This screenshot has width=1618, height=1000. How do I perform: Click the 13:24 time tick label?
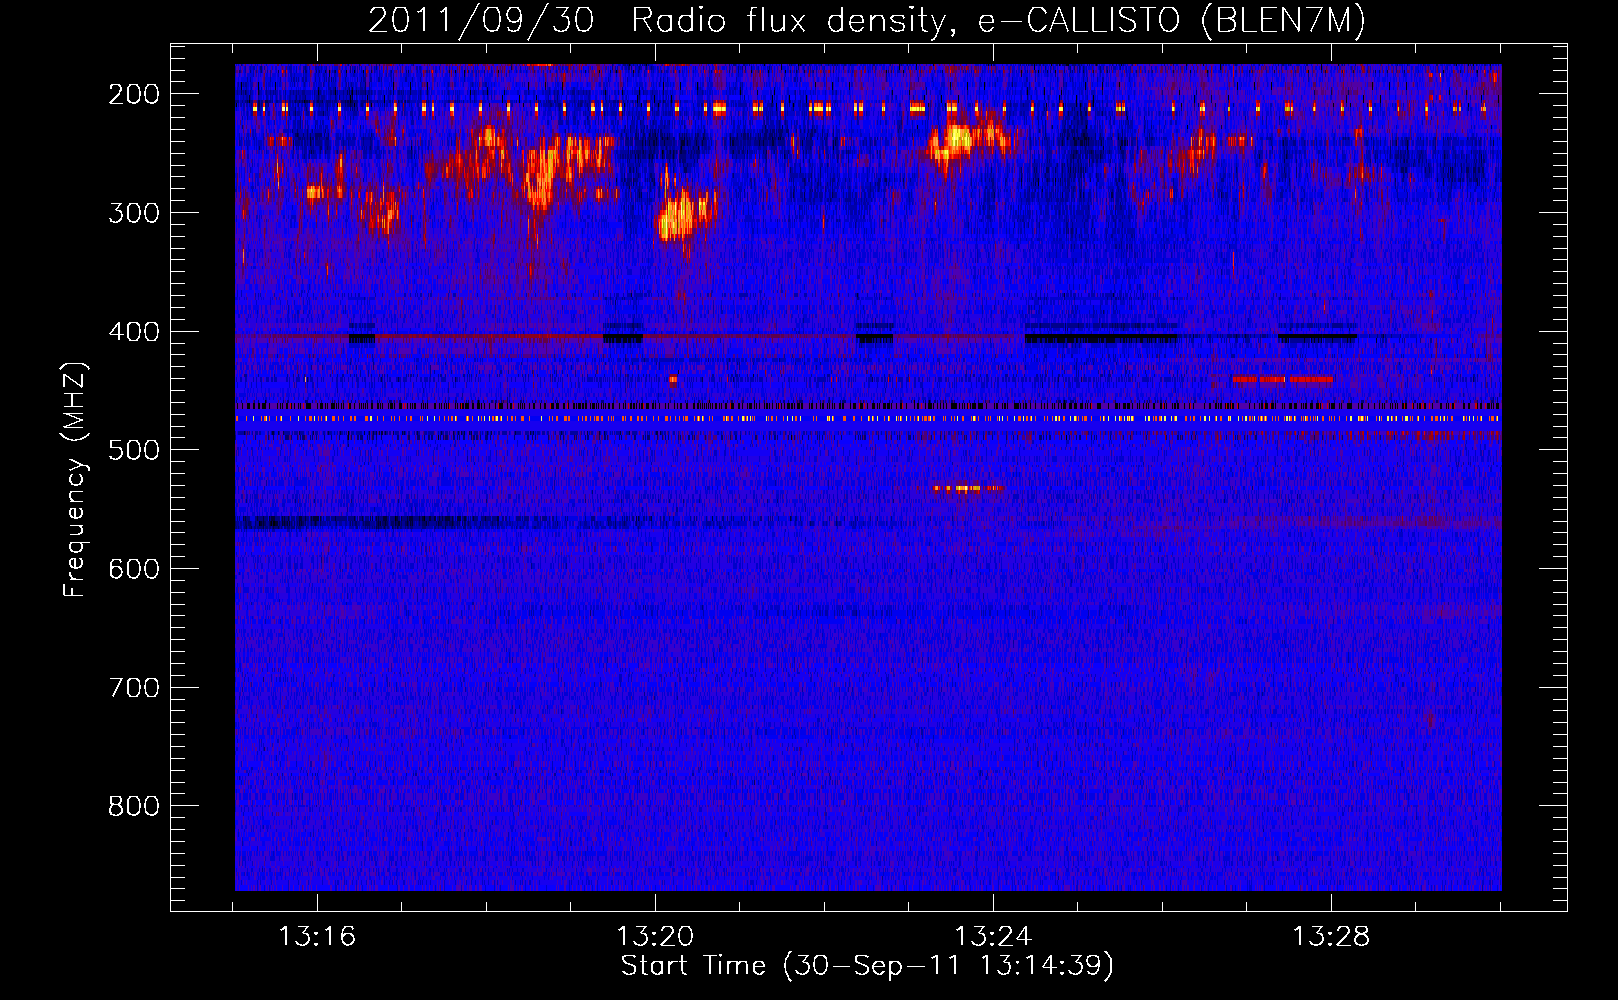(993, 936)
